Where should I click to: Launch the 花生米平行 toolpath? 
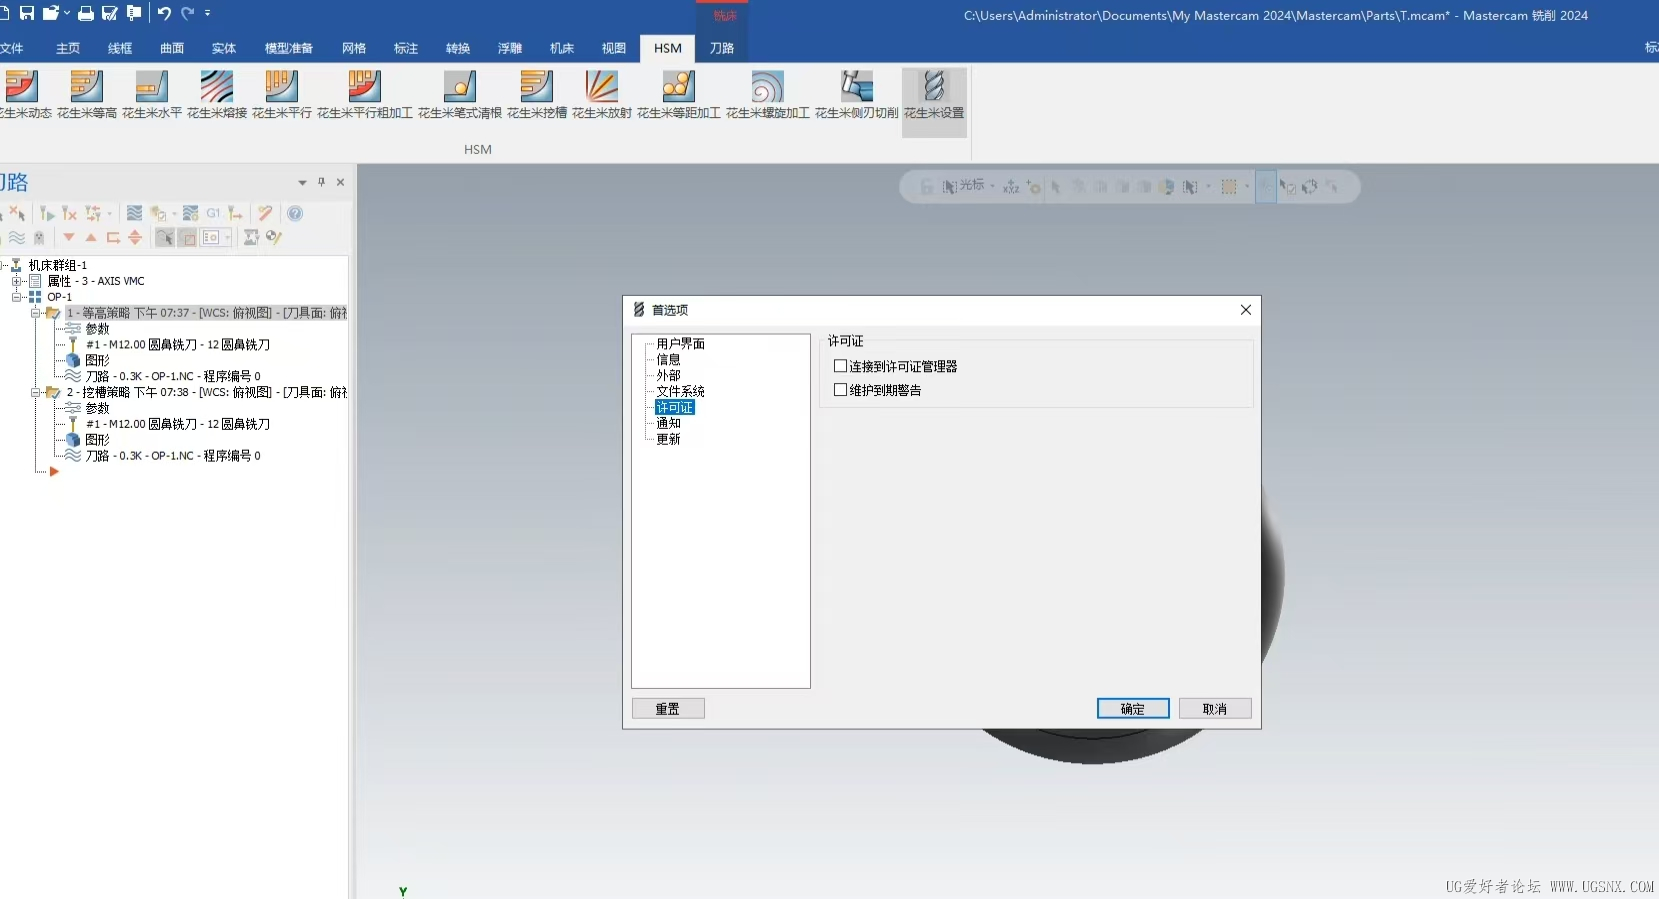click(282, 95)
